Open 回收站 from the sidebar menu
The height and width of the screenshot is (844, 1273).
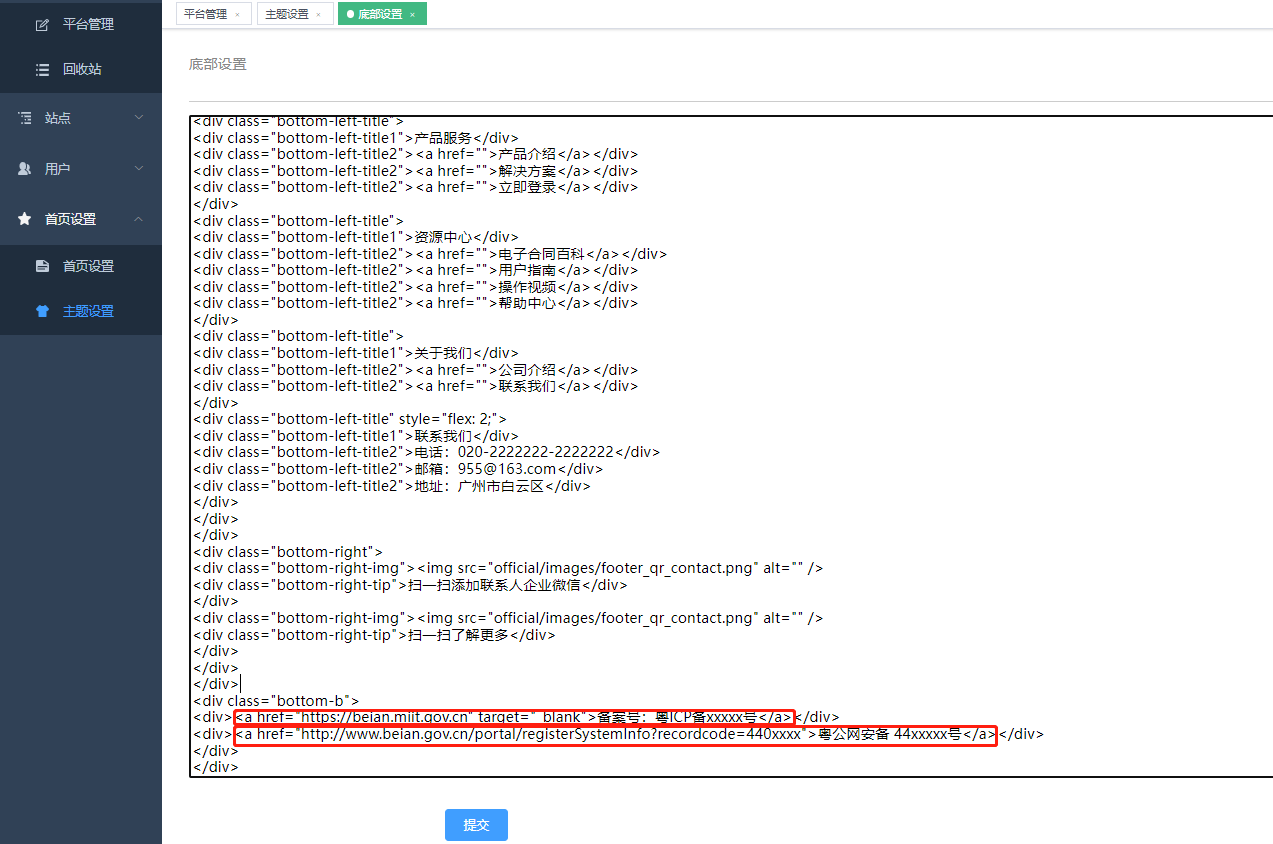coord(82,70)
